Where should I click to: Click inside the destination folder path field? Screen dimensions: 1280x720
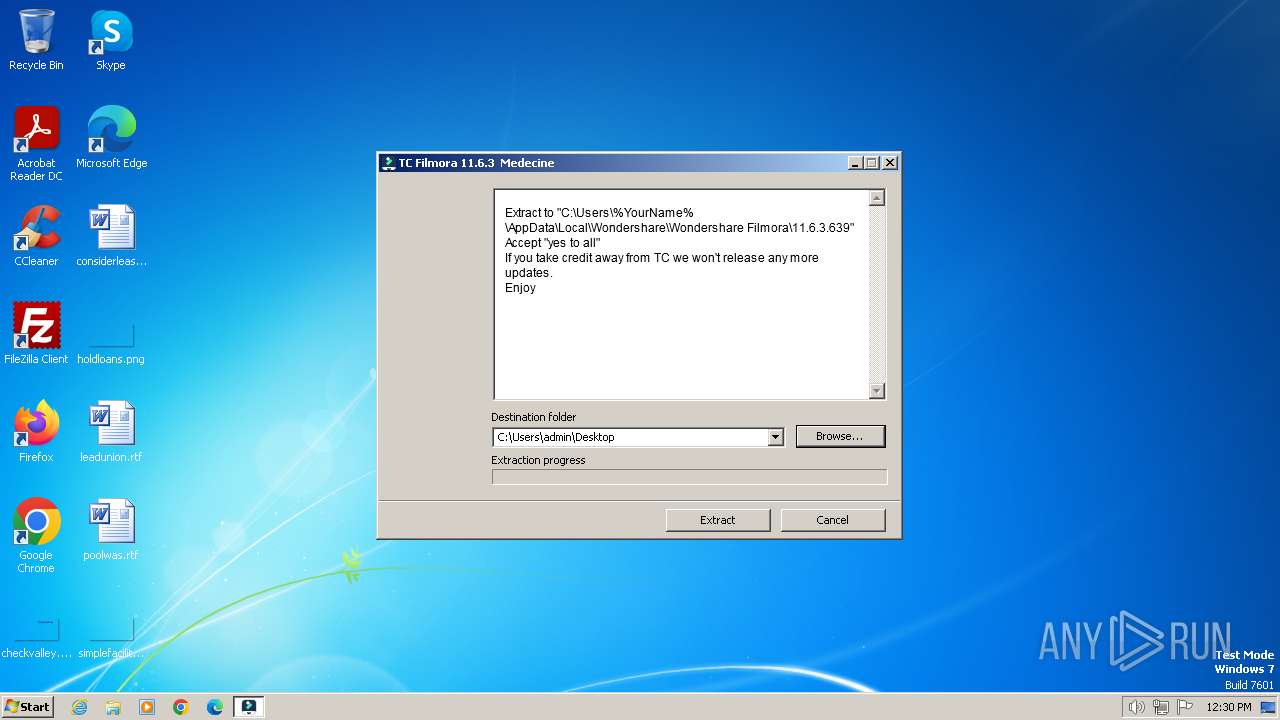(630, 437)
